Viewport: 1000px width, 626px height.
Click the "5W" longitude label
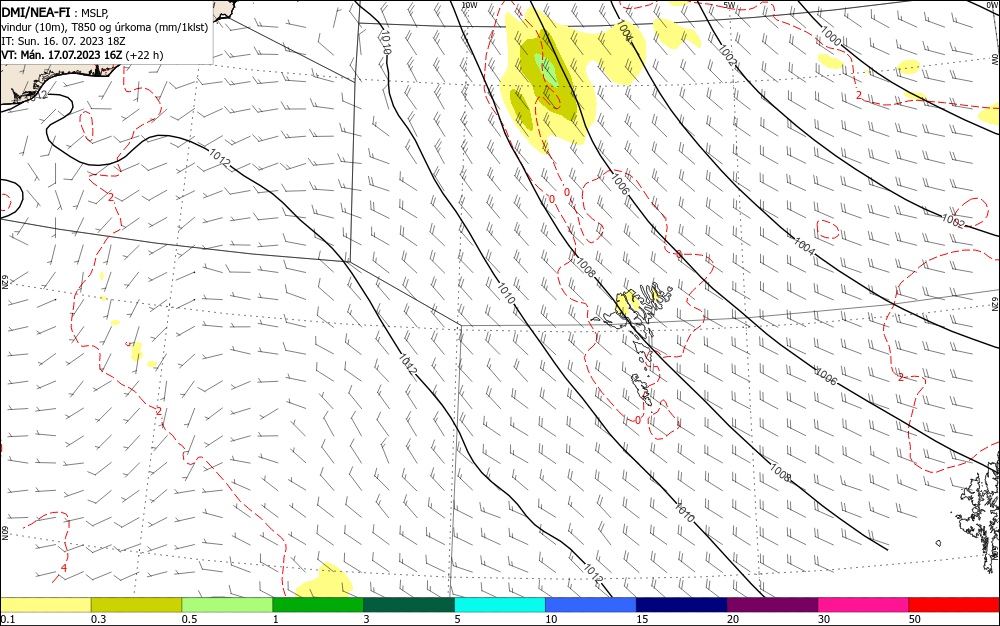(730, 5)
